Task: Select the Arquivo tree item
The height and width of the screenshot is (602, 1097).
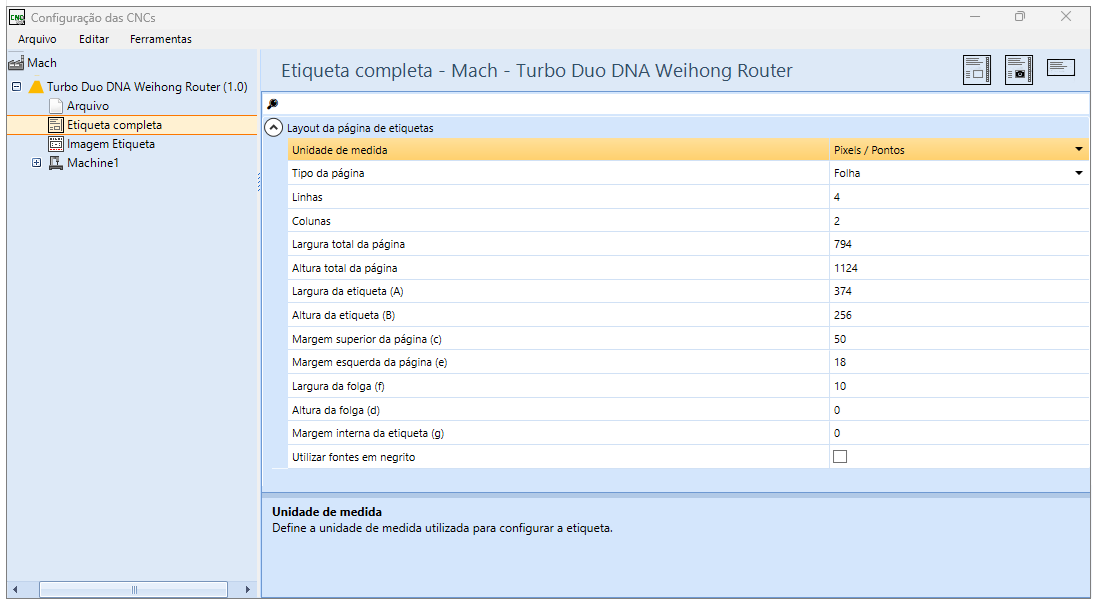Action: coord(88,106)
